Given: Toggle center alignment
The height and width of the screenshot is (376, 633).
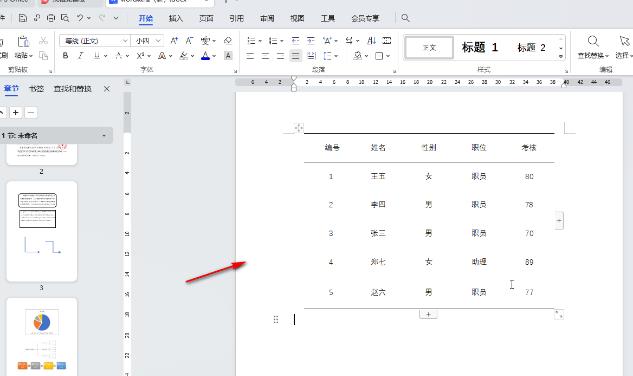Looking at the screenshot, I should [x=265, y=56].
